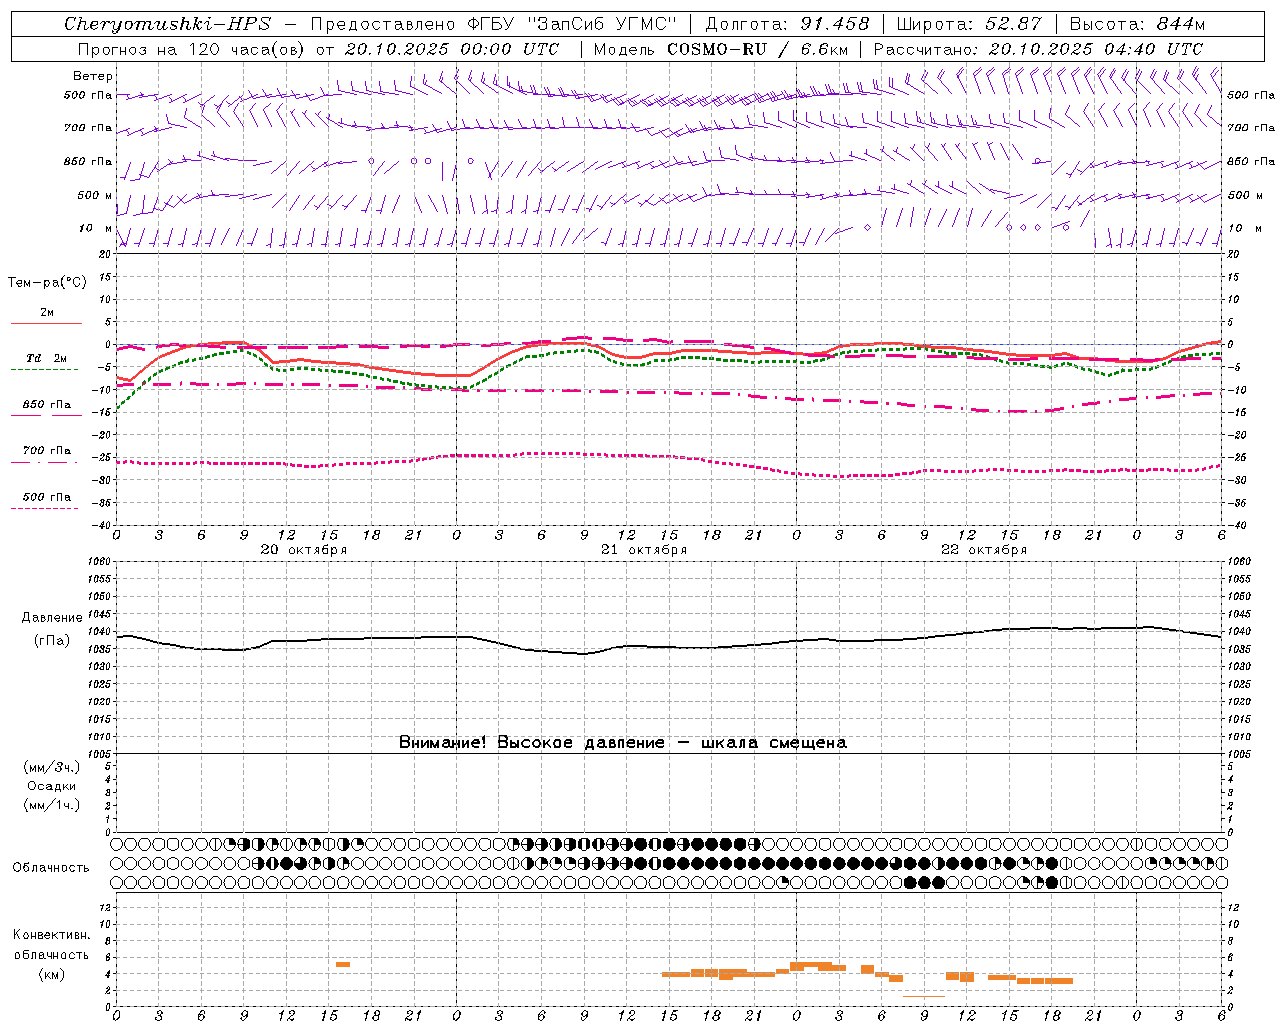Click the (мм/1ч.) precipitation unit label
Image resolution: width=1280 pixels, height=1024 pixels.
52,805
